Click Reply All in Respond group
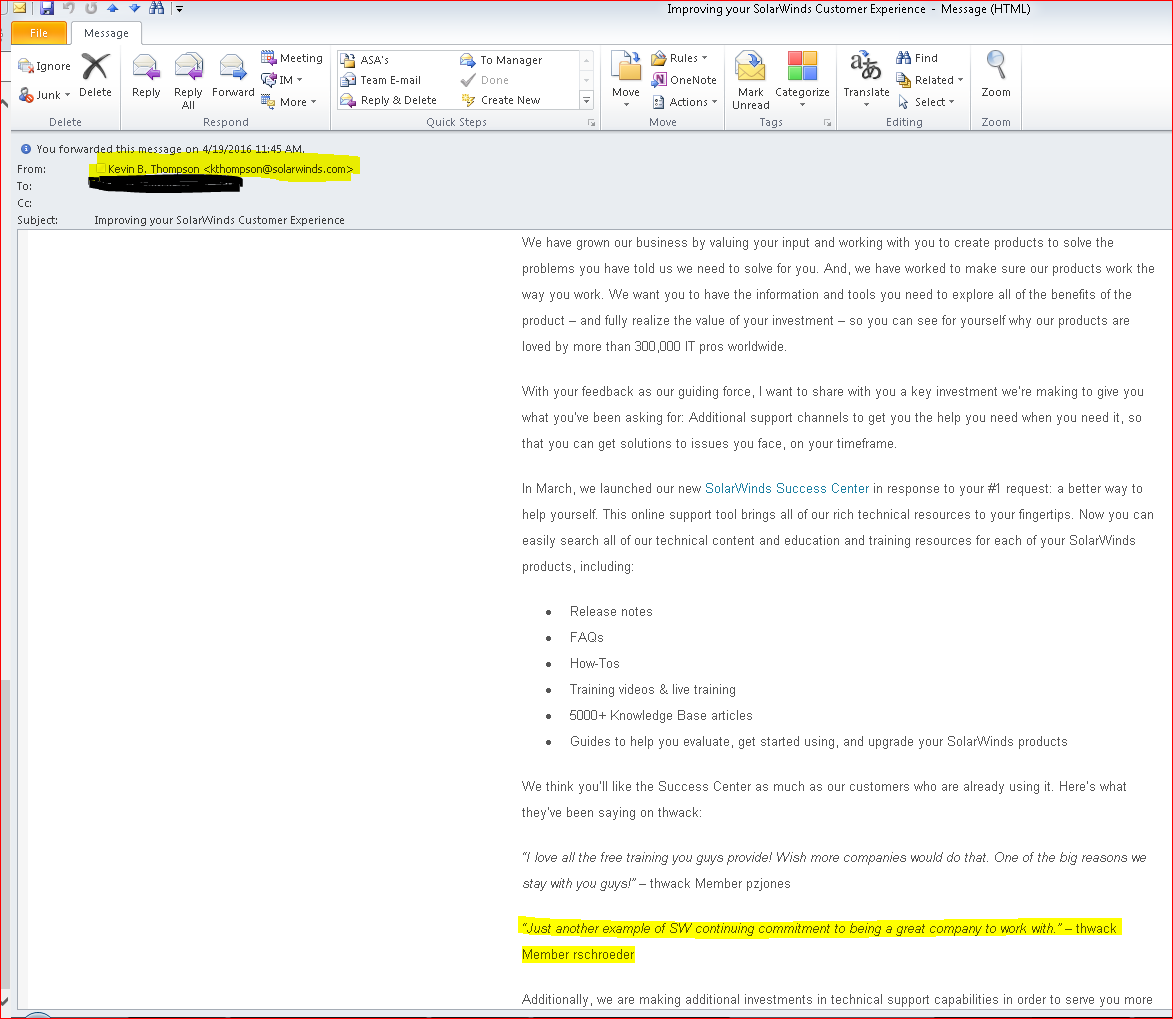Viewport: 1173px width, 1019px height. click(188, 81)
